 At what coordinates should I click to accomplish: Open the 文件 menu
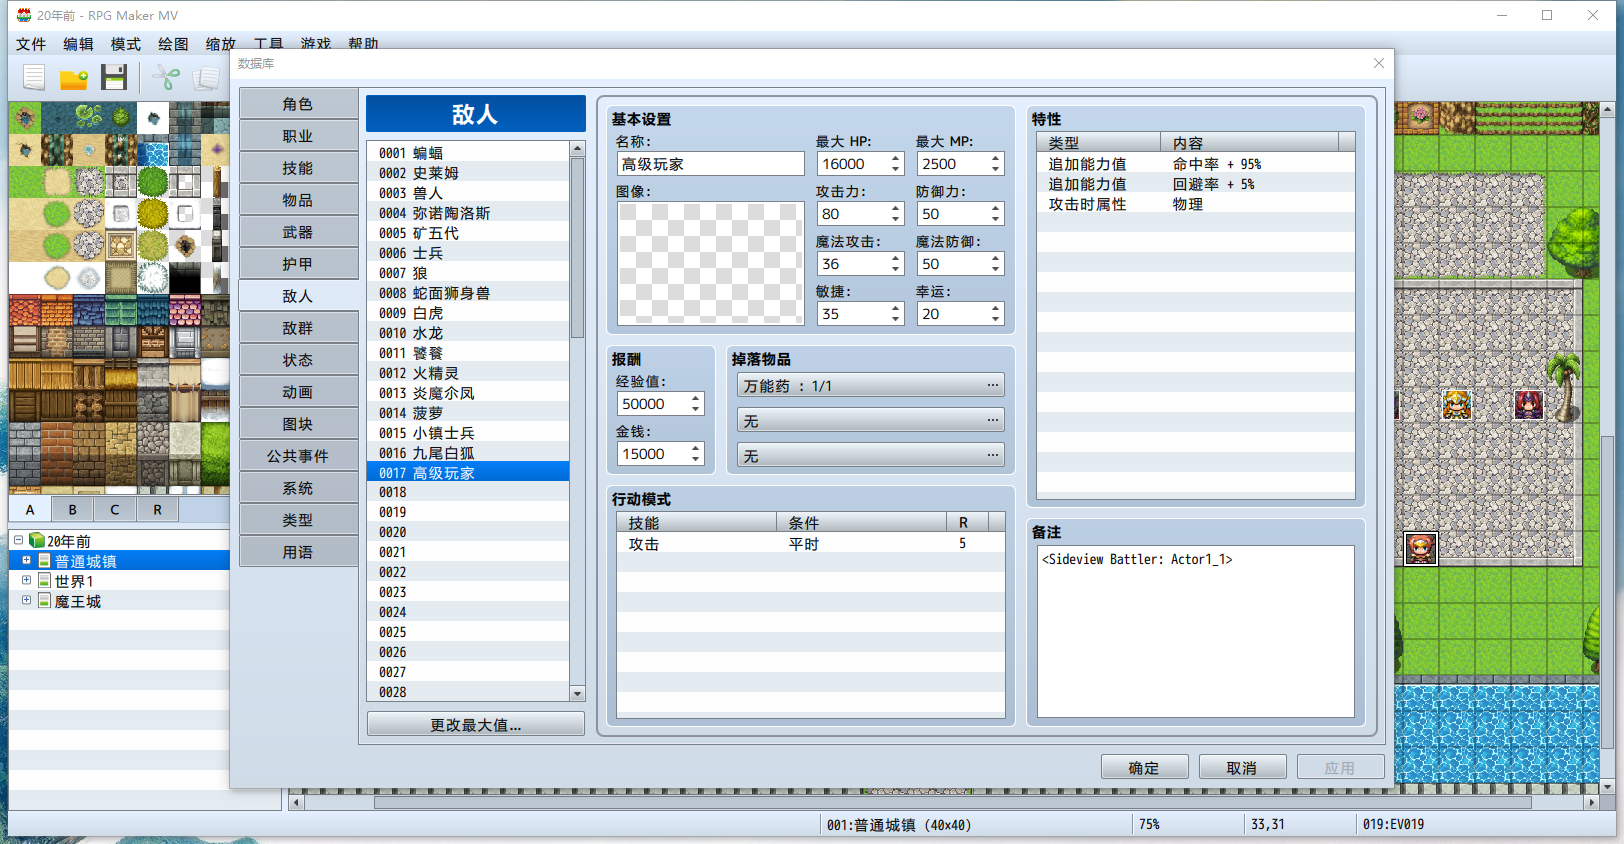[x=31, y=44]
